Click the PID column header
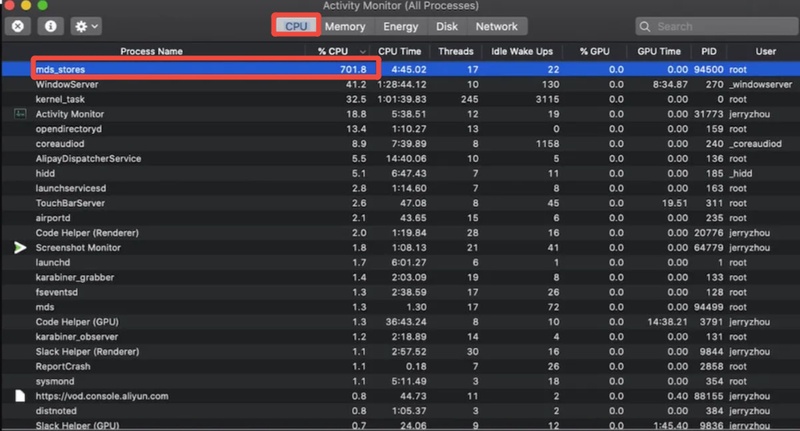 pyautogui.click(x=709, y=51)
